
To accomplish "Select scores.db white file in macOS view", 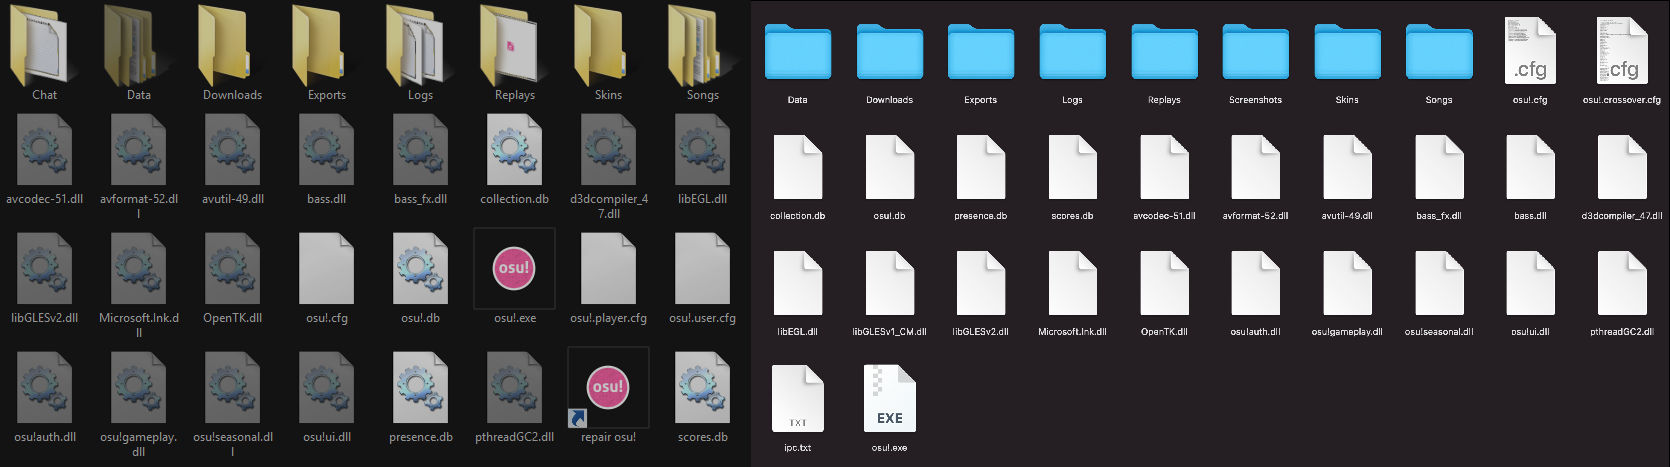I will [x=1073, y=167].
